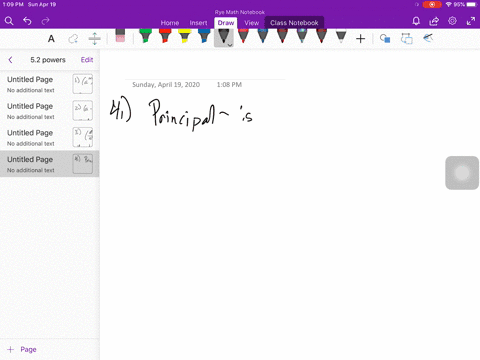
Task: Add a new Page at the bottom
Action: click(22, 349)
